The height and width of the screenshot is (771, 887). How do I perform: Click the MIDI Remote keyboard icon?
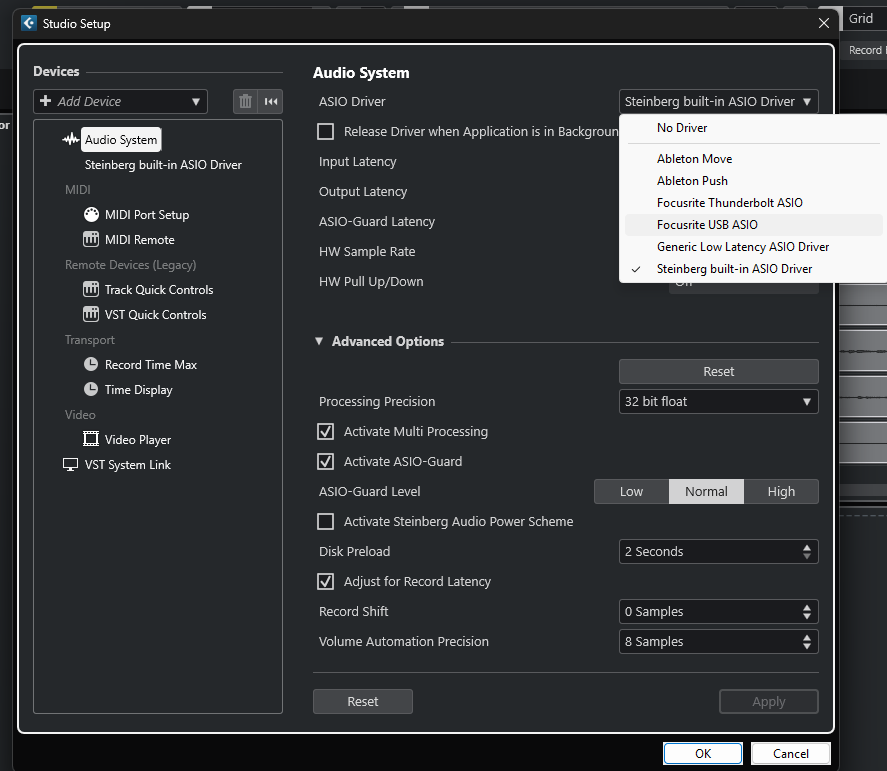pyautogui.click(x=91, y=239)
